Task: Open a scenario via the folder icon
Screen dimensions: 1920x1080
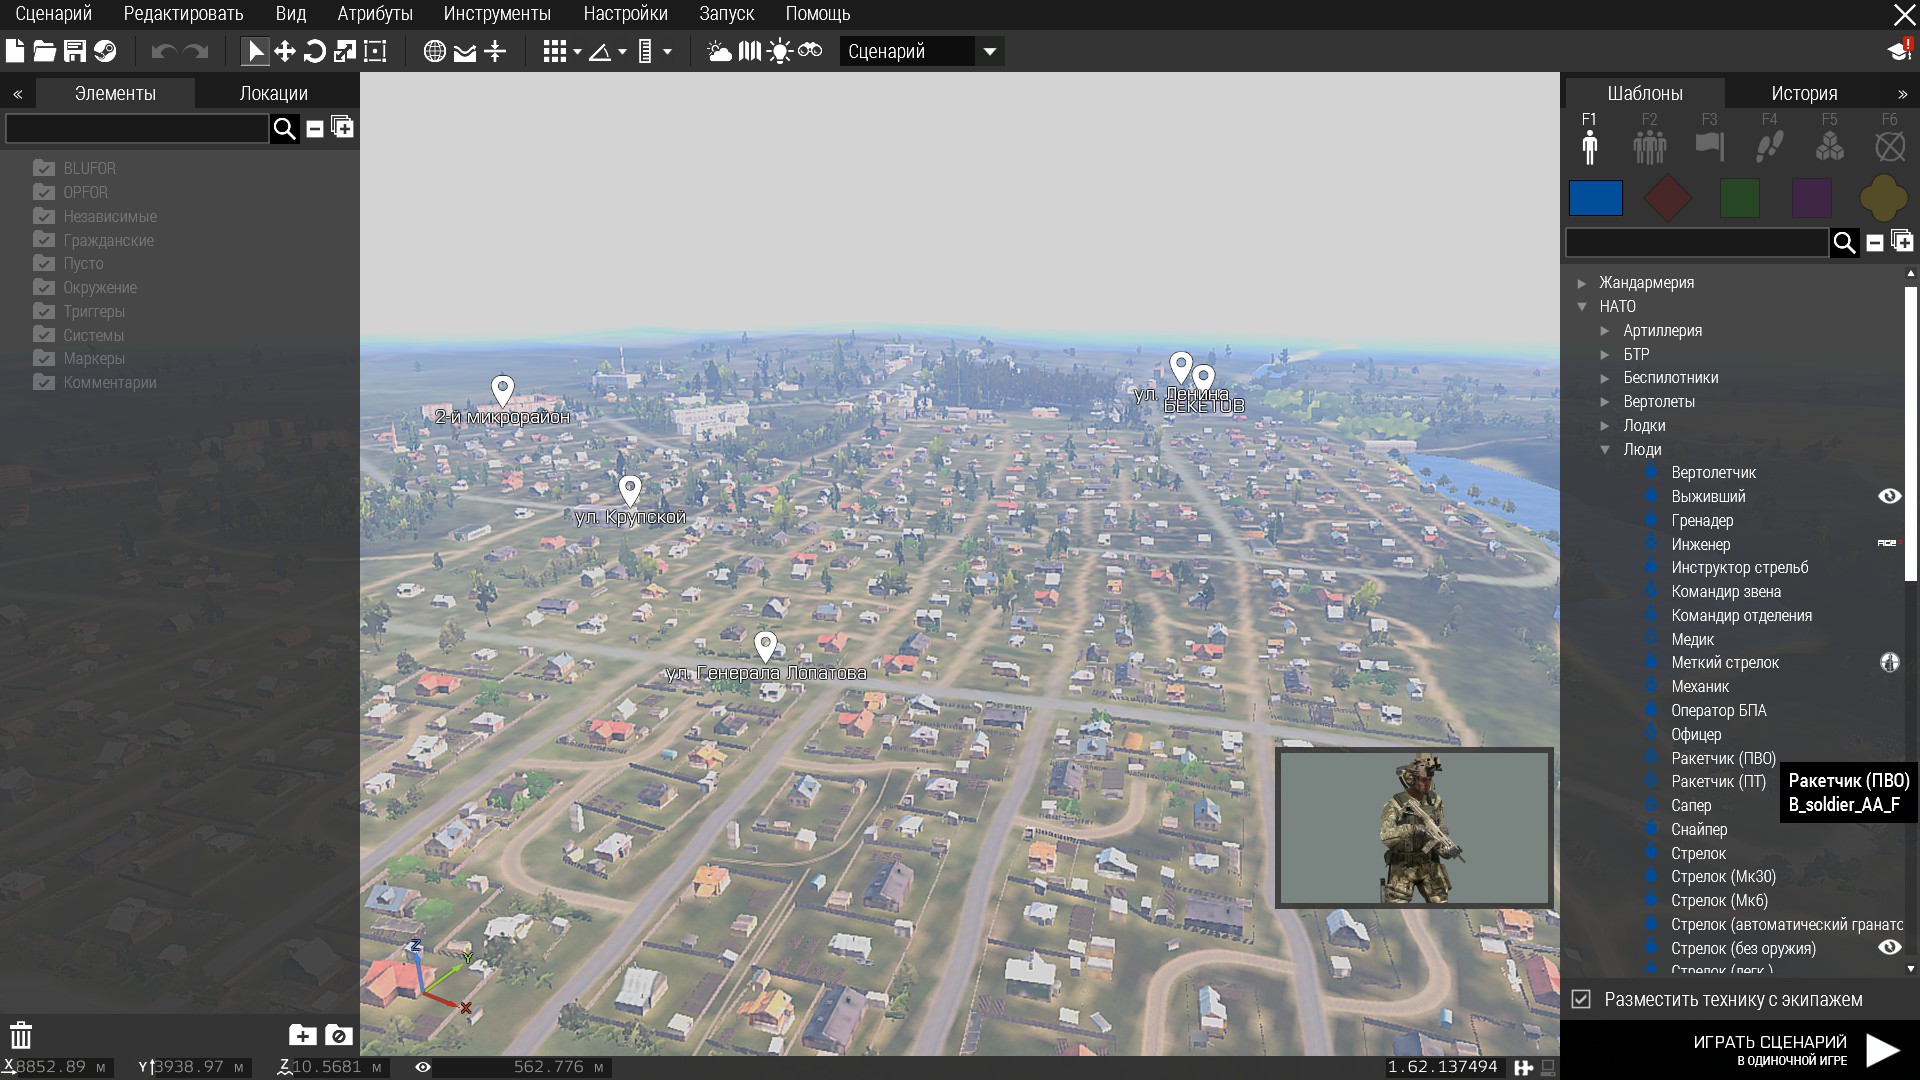Action: [44, 51]
